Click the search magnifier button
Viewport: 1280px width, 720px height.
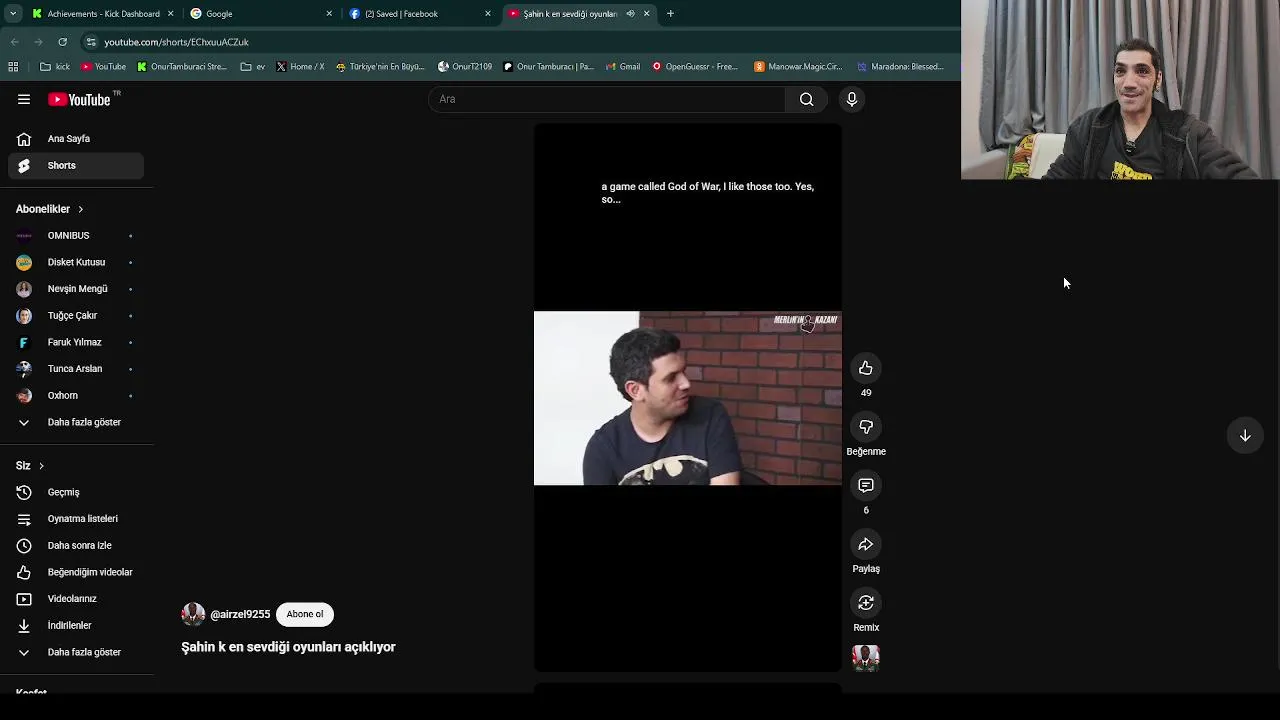806,99
